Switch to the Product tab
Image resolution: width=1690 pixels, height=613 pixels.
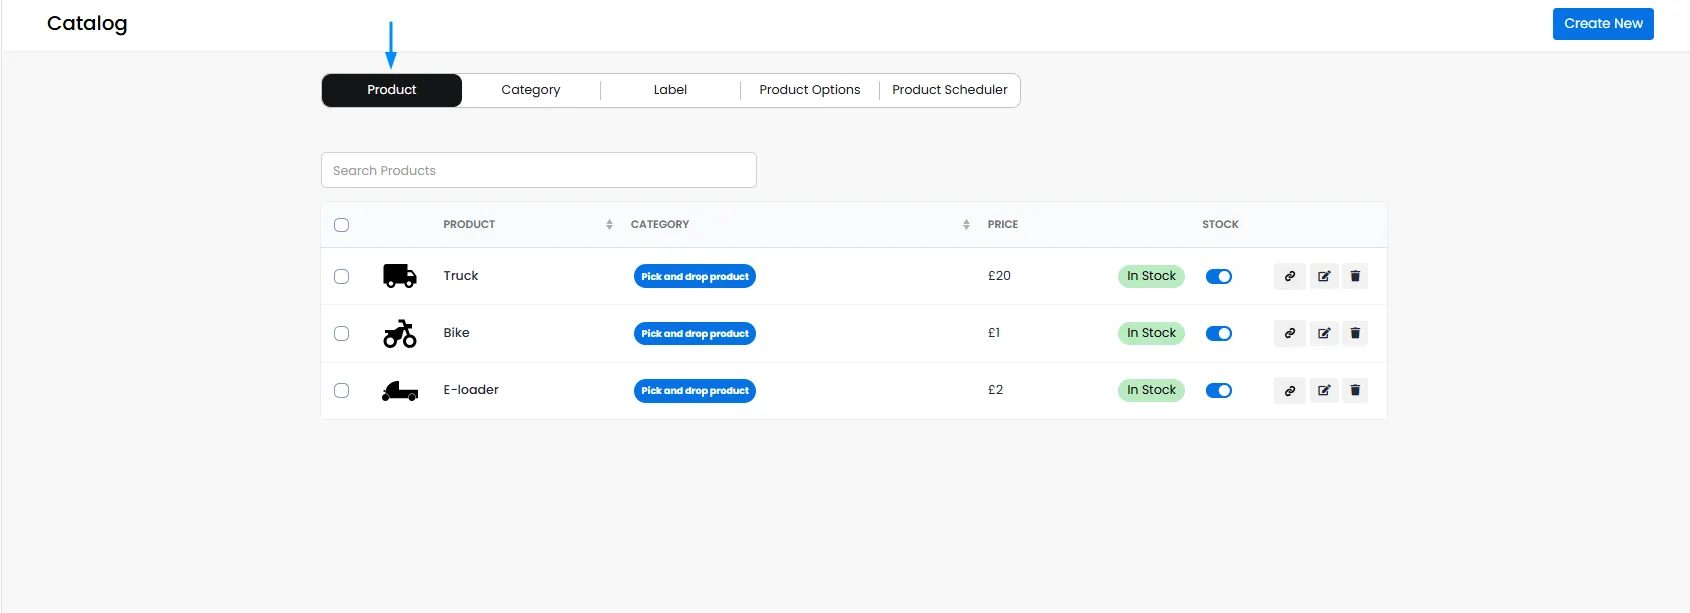[392, 90]
